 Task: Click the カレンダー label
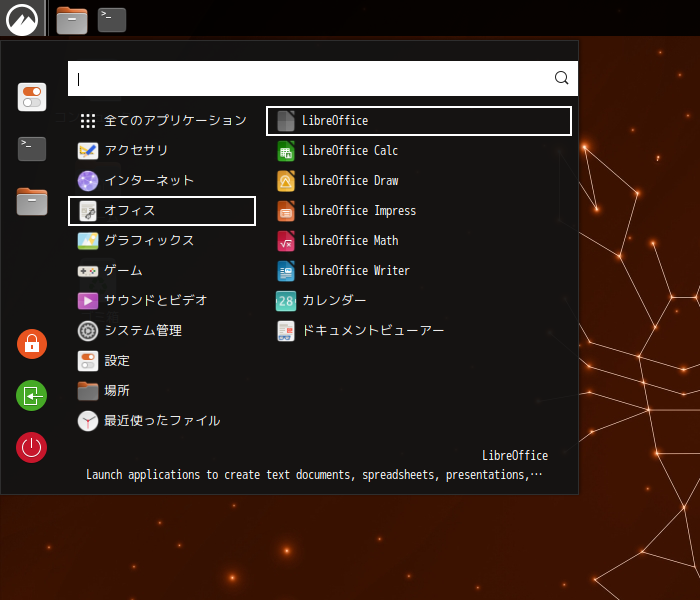(x=334, y=300)
